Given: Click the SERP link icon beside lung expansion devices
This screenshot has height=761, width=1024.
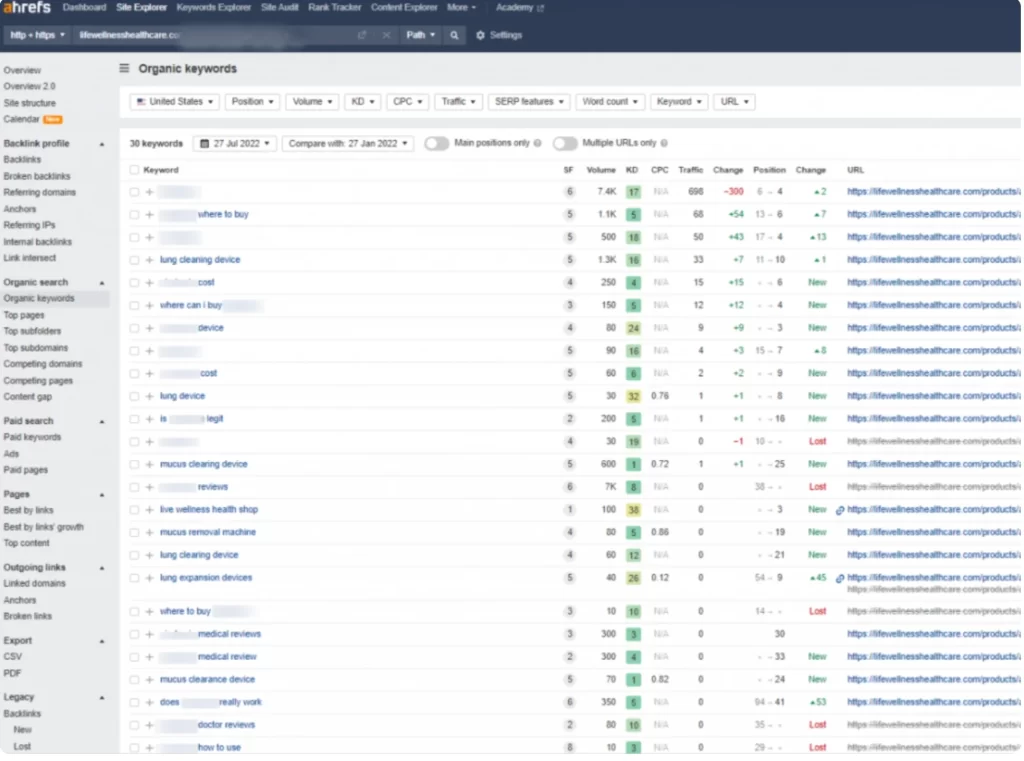Looking at the screenshot, I should 839,577.
